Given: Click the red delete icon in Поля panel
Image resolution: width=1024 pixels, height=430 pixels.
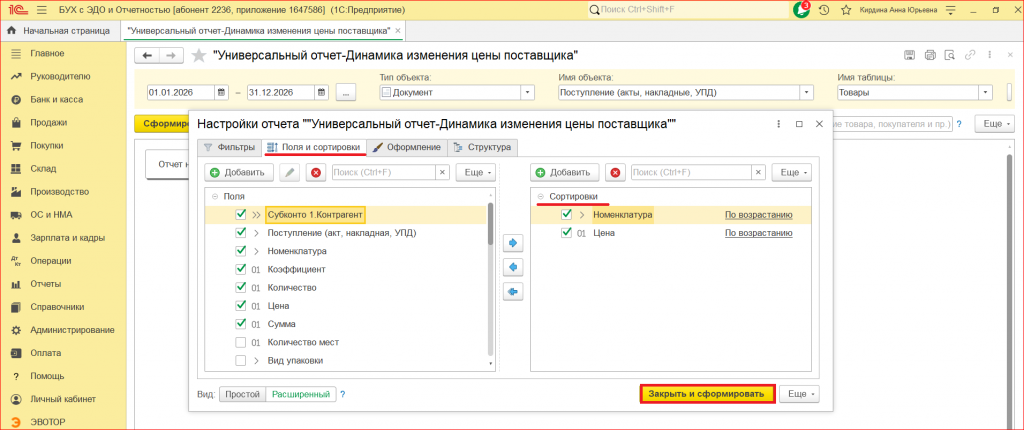Looking at the screenshot, I should tap(316, 173).
